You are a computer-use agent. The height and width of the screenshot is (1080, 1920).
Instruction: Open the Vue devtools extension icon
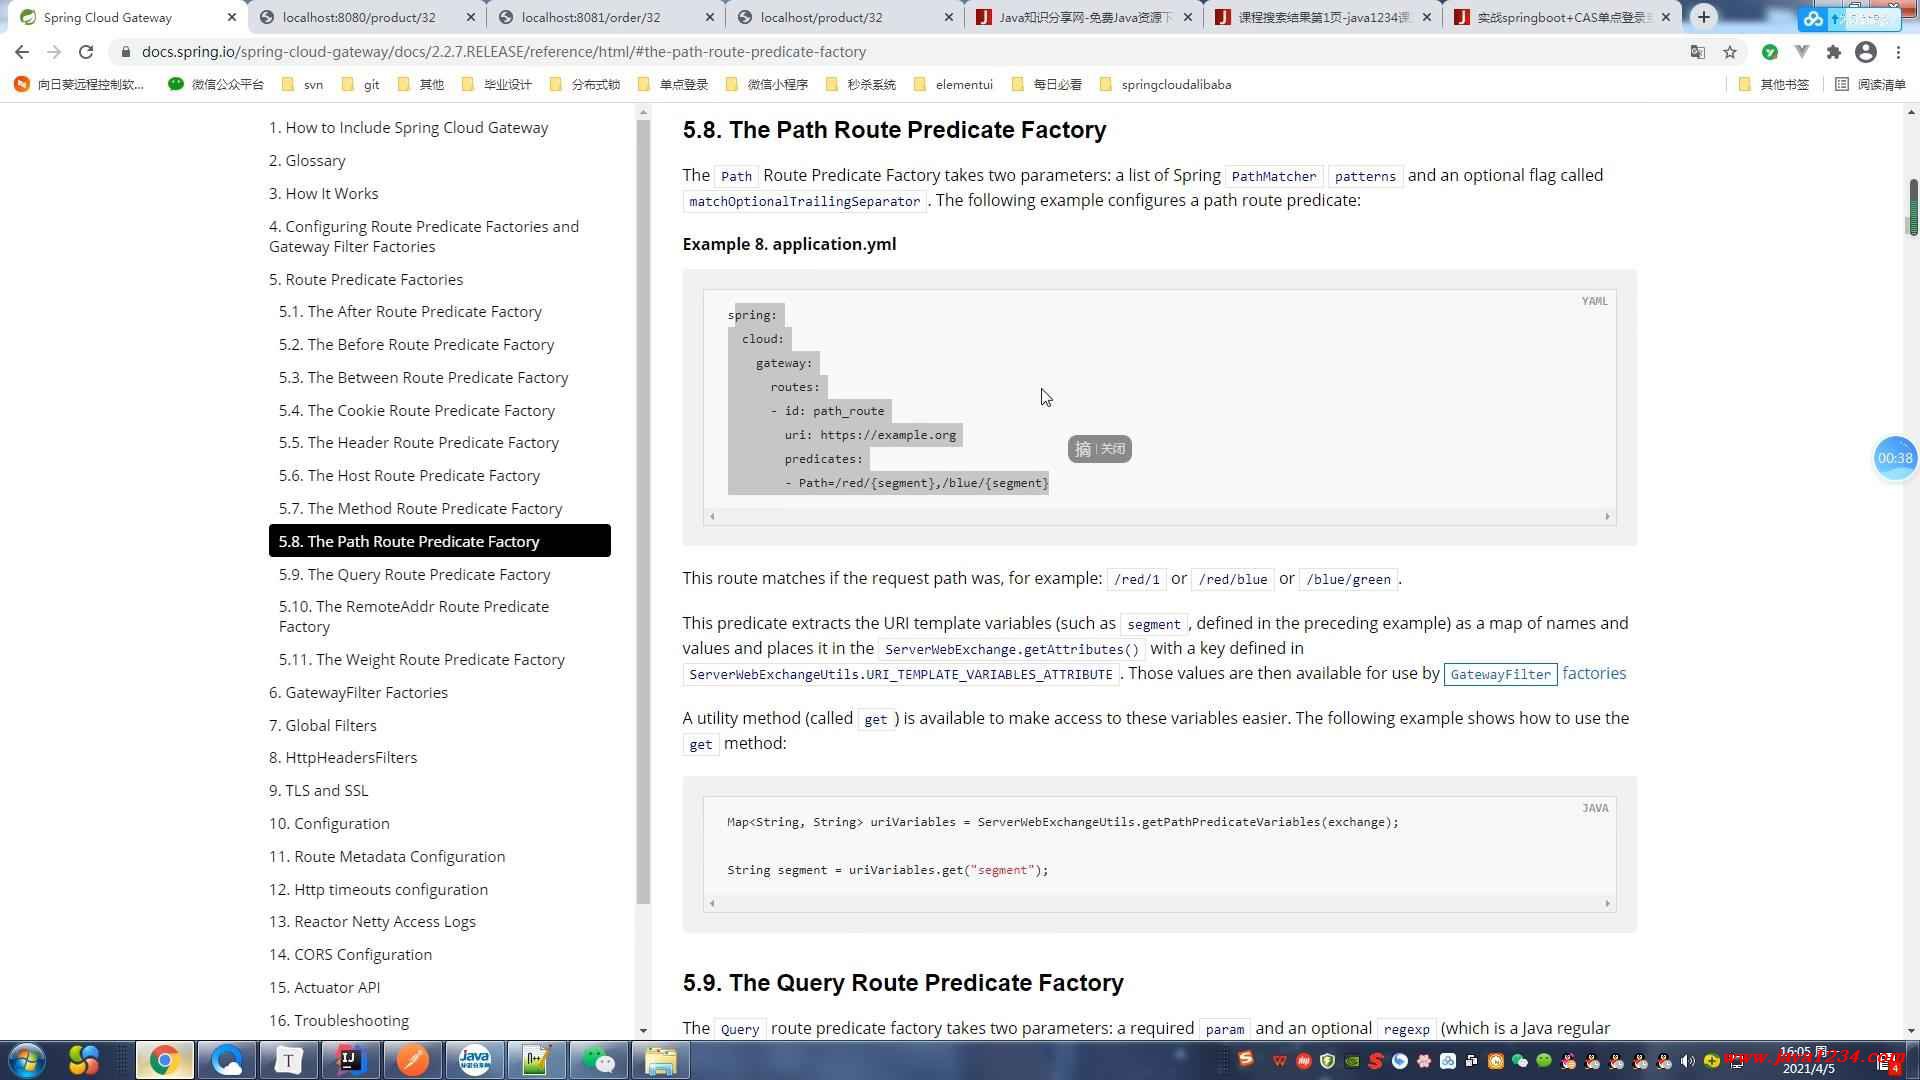1802,52
